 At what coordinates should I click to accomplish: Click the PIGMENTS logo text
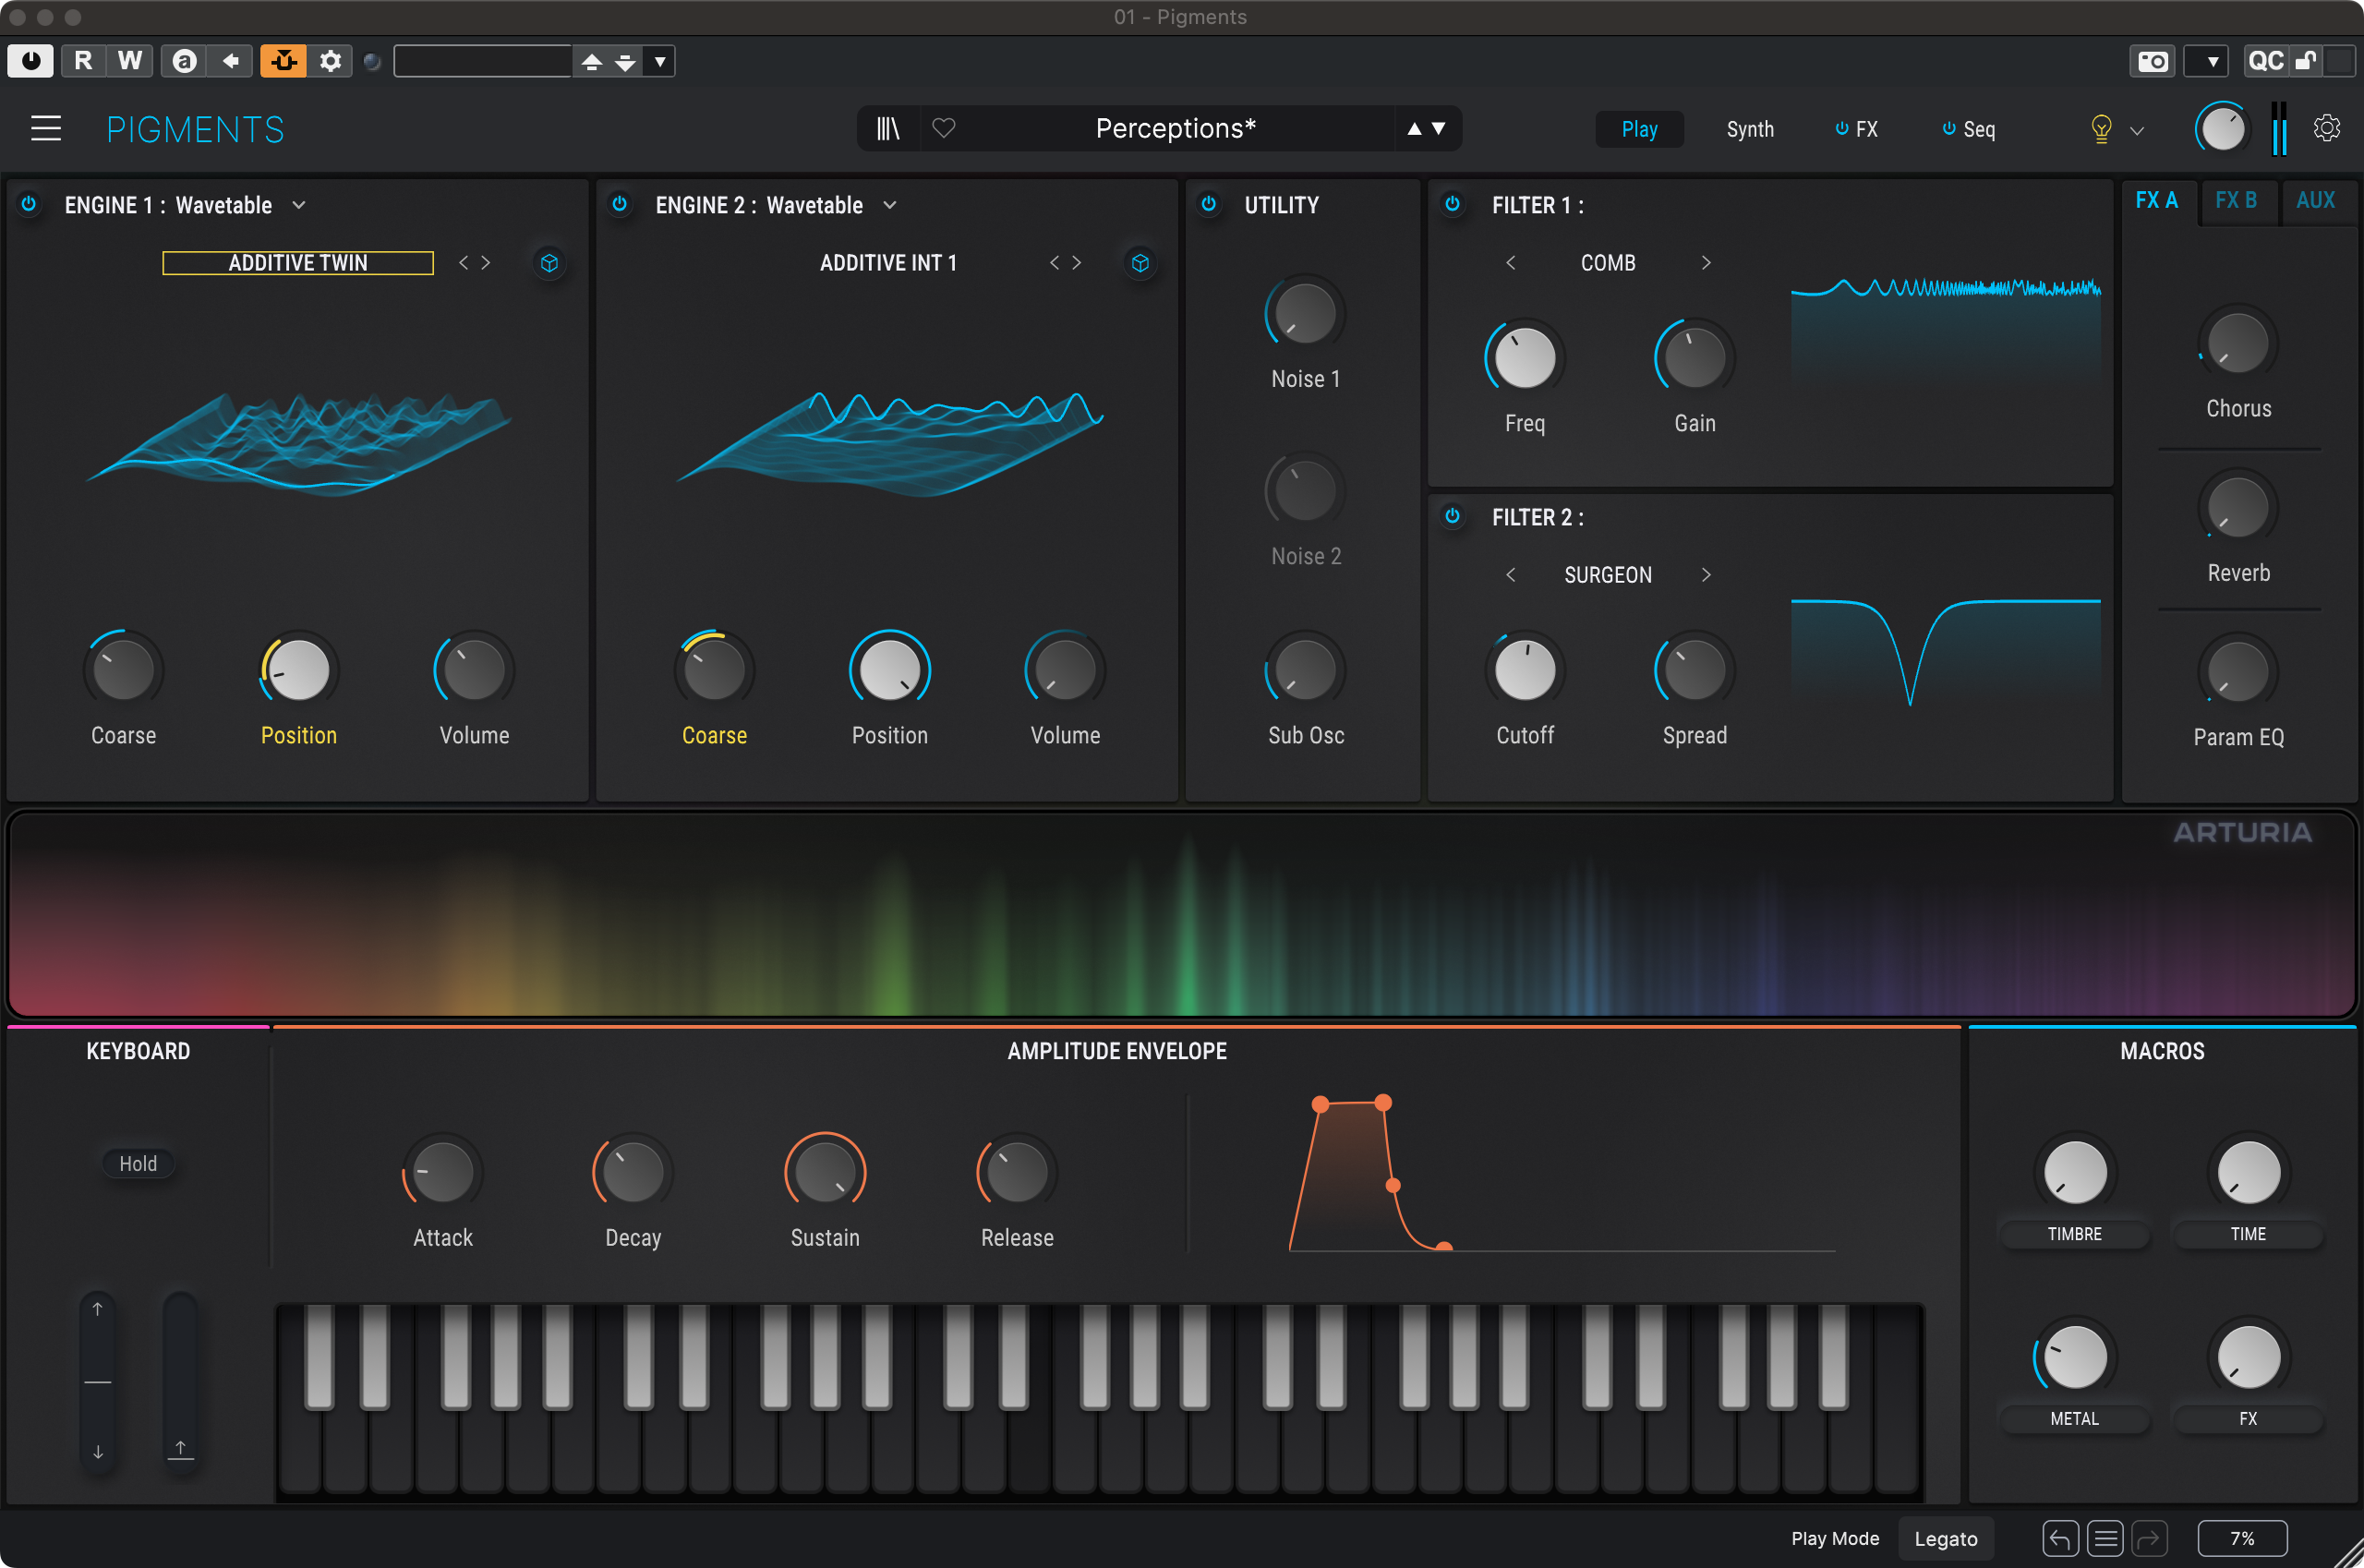[x=196, y=129]
